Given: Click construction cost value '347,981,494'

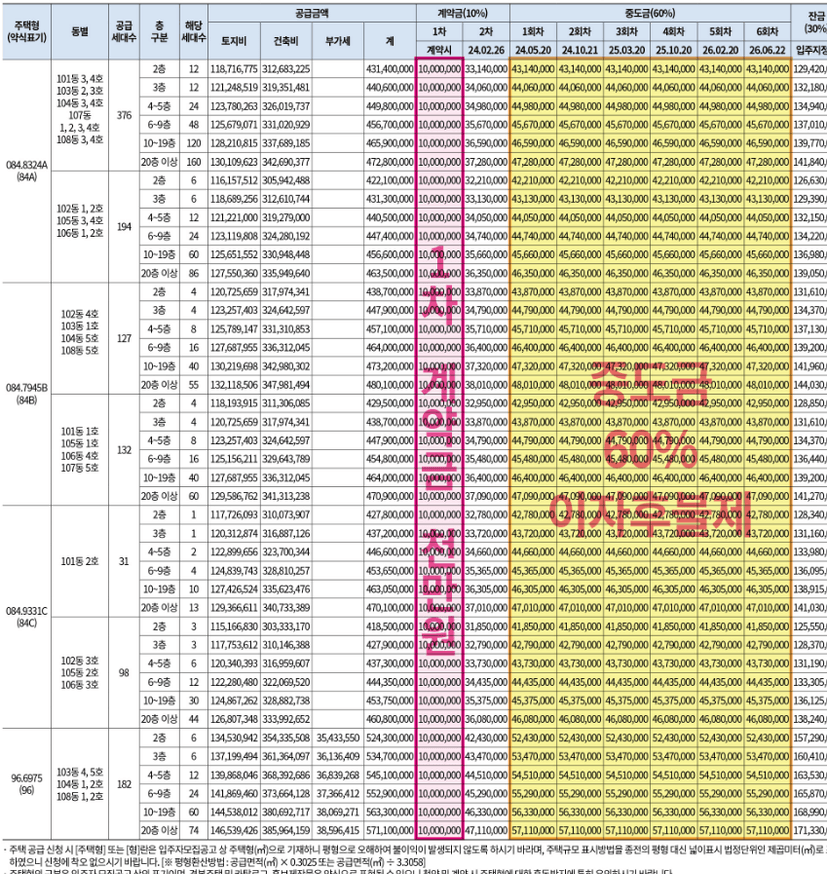Looking at the screenshot, I should pyautogui.click(x=286, y=385).
